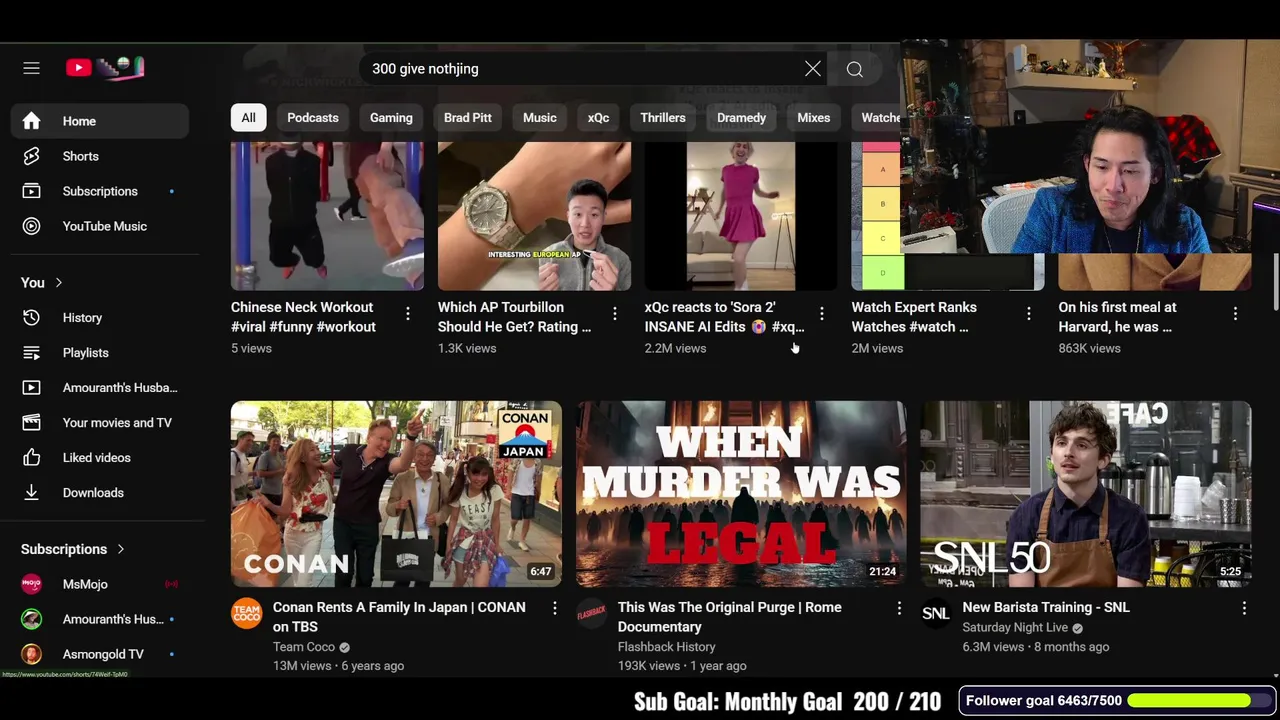
Task: Open xQc reacts Sora 2 short thumbnail
Action: (x=741, y=216)
